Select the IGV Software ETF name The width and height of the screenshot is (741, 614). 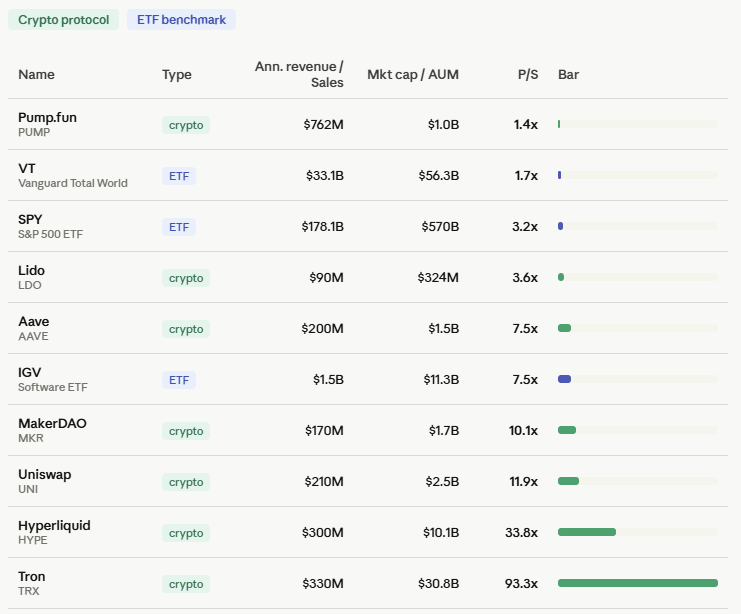point(53,380)
